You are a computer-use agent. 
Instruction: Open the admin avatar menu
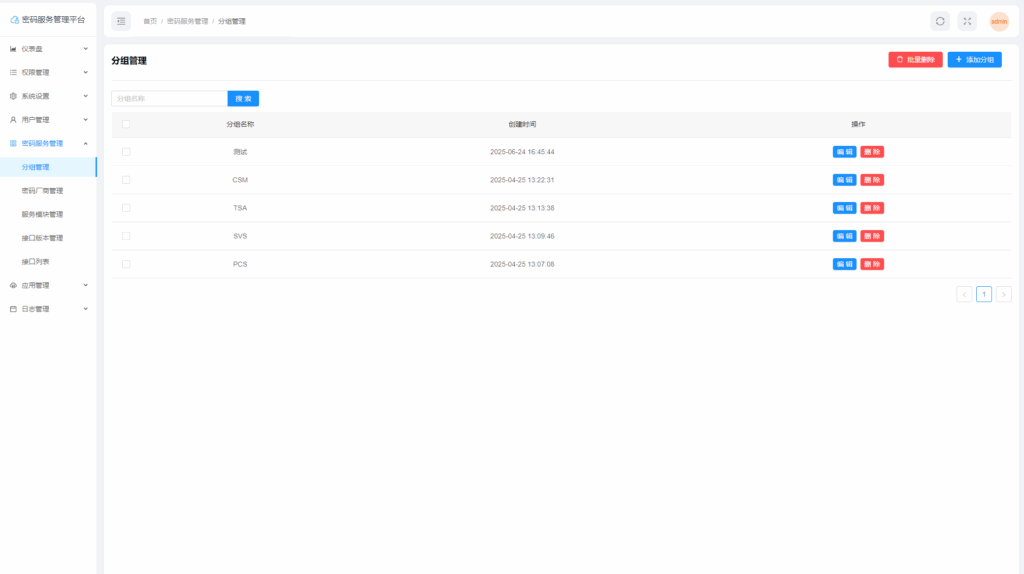[999, 21]
